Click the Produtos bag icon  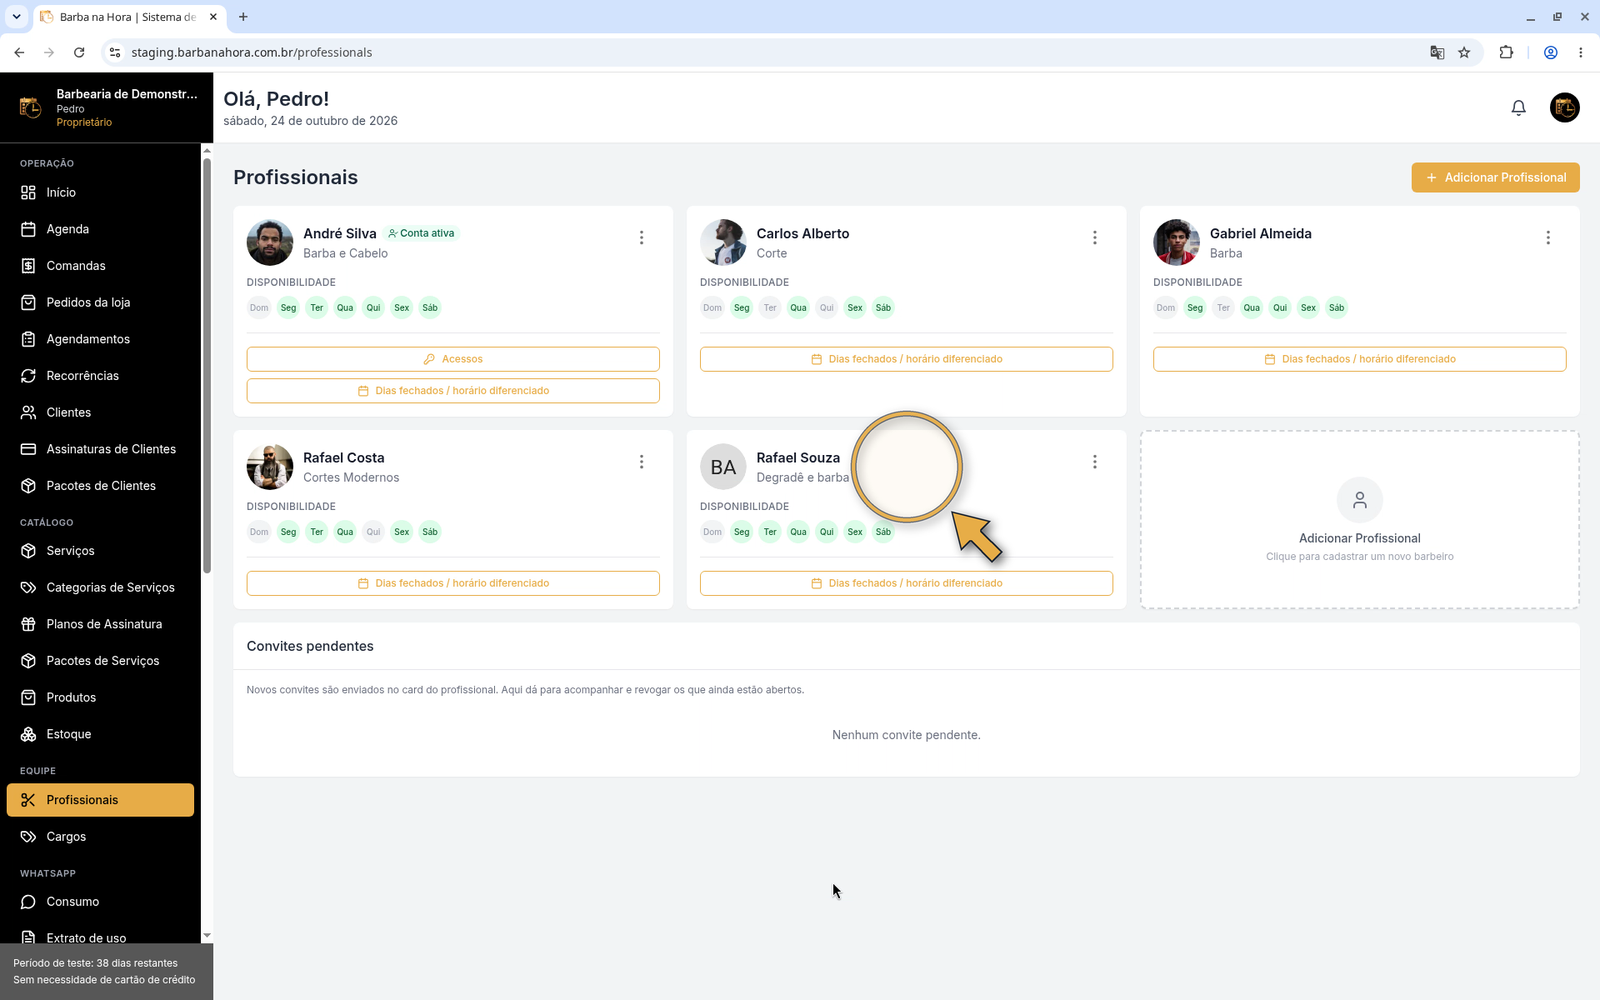click(28, 697)
